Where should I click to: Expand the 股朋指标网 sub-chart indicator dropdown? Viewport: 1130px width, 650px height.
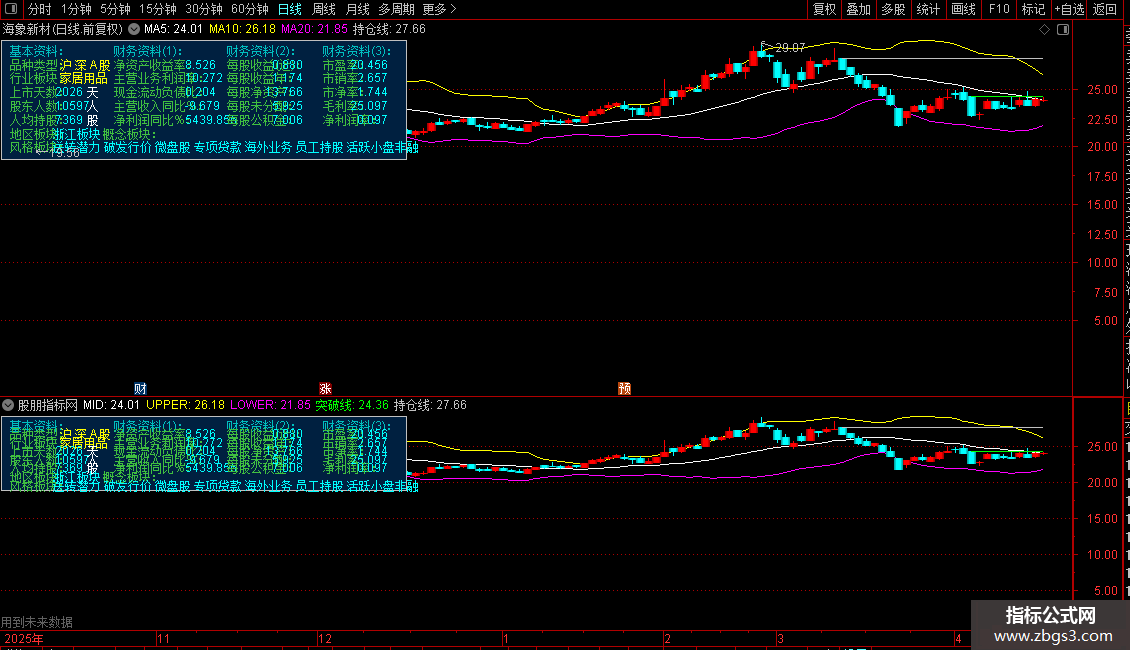coord(8,405)
